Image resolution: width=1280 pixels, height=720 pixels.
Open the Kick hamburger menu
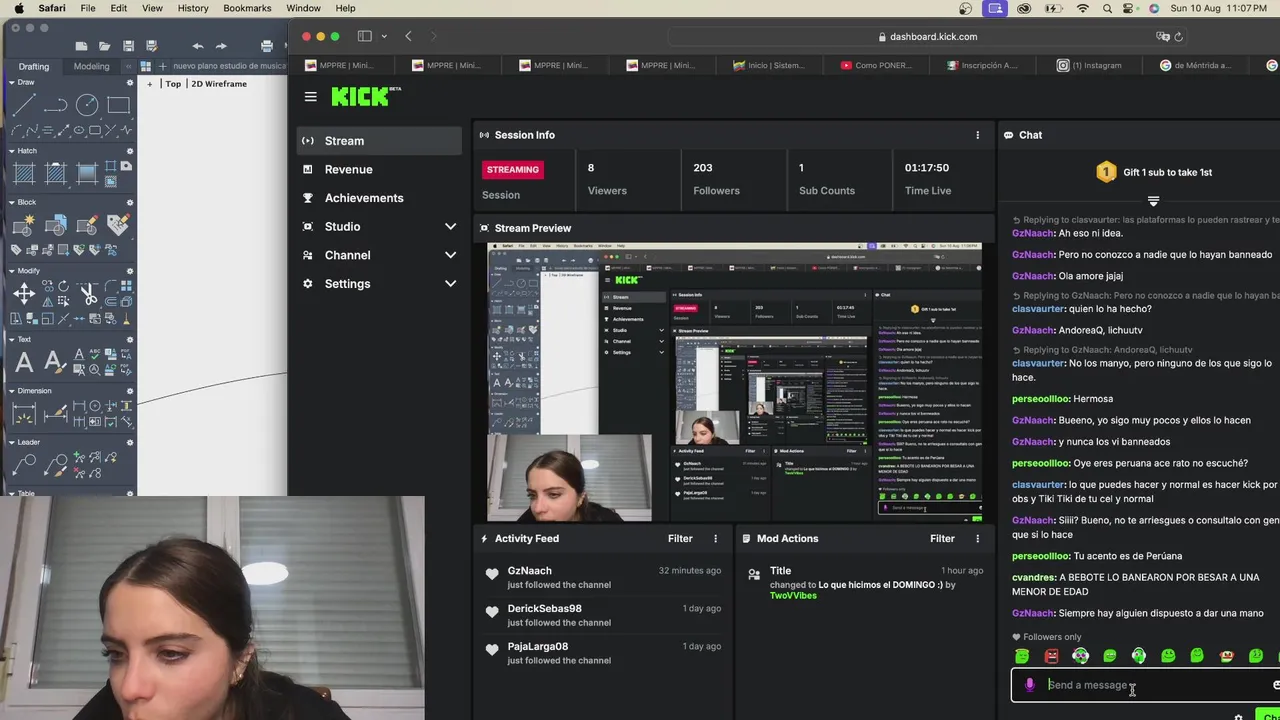pyautogui.click(x=311, y=97)
